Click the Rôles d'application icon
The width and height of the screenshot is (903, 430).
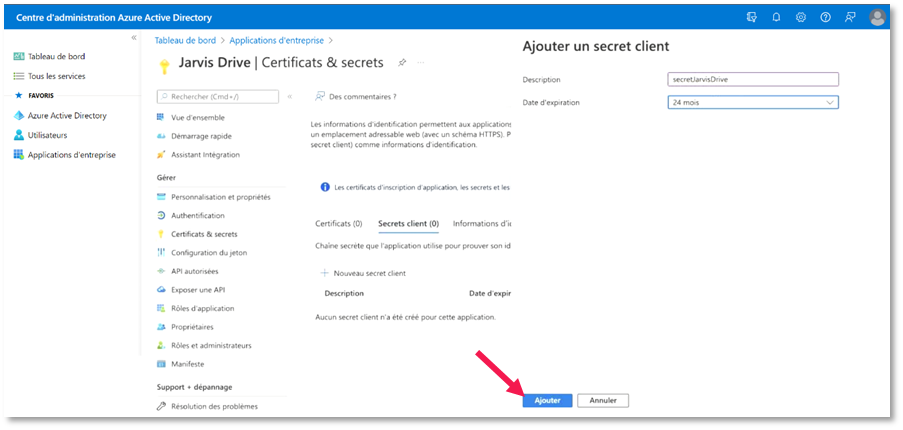click(161, 308)
